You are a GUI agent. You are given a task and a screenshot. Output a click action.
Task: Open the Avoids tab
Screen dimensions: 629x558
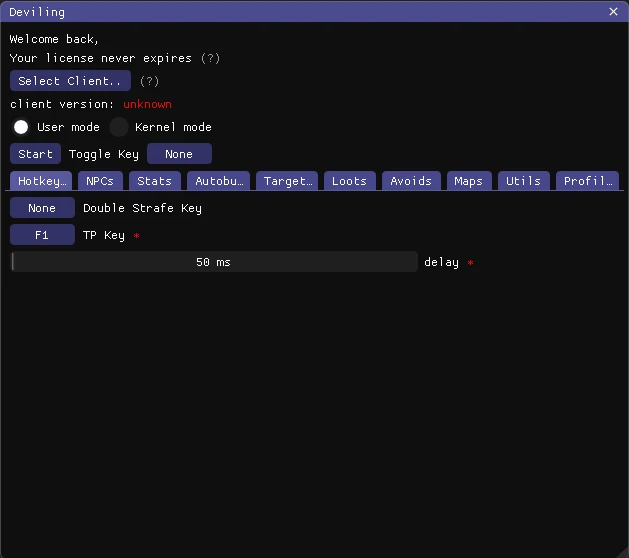click(411, 181)
